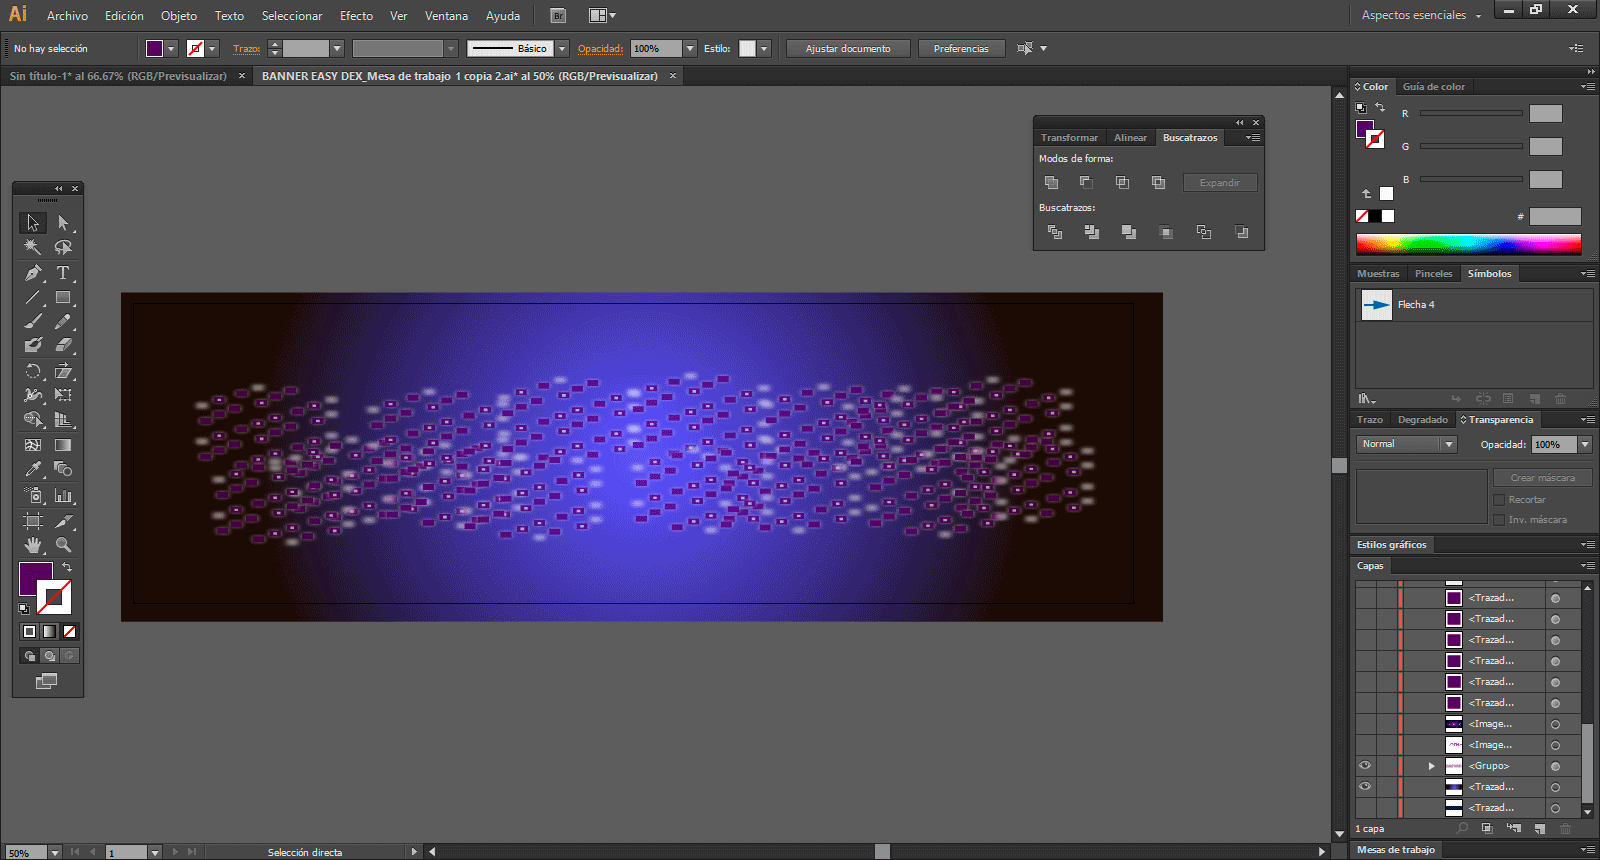Select the Symbol Sprayer tool
The image size is (1600, 860).
[x=33, y=495]
